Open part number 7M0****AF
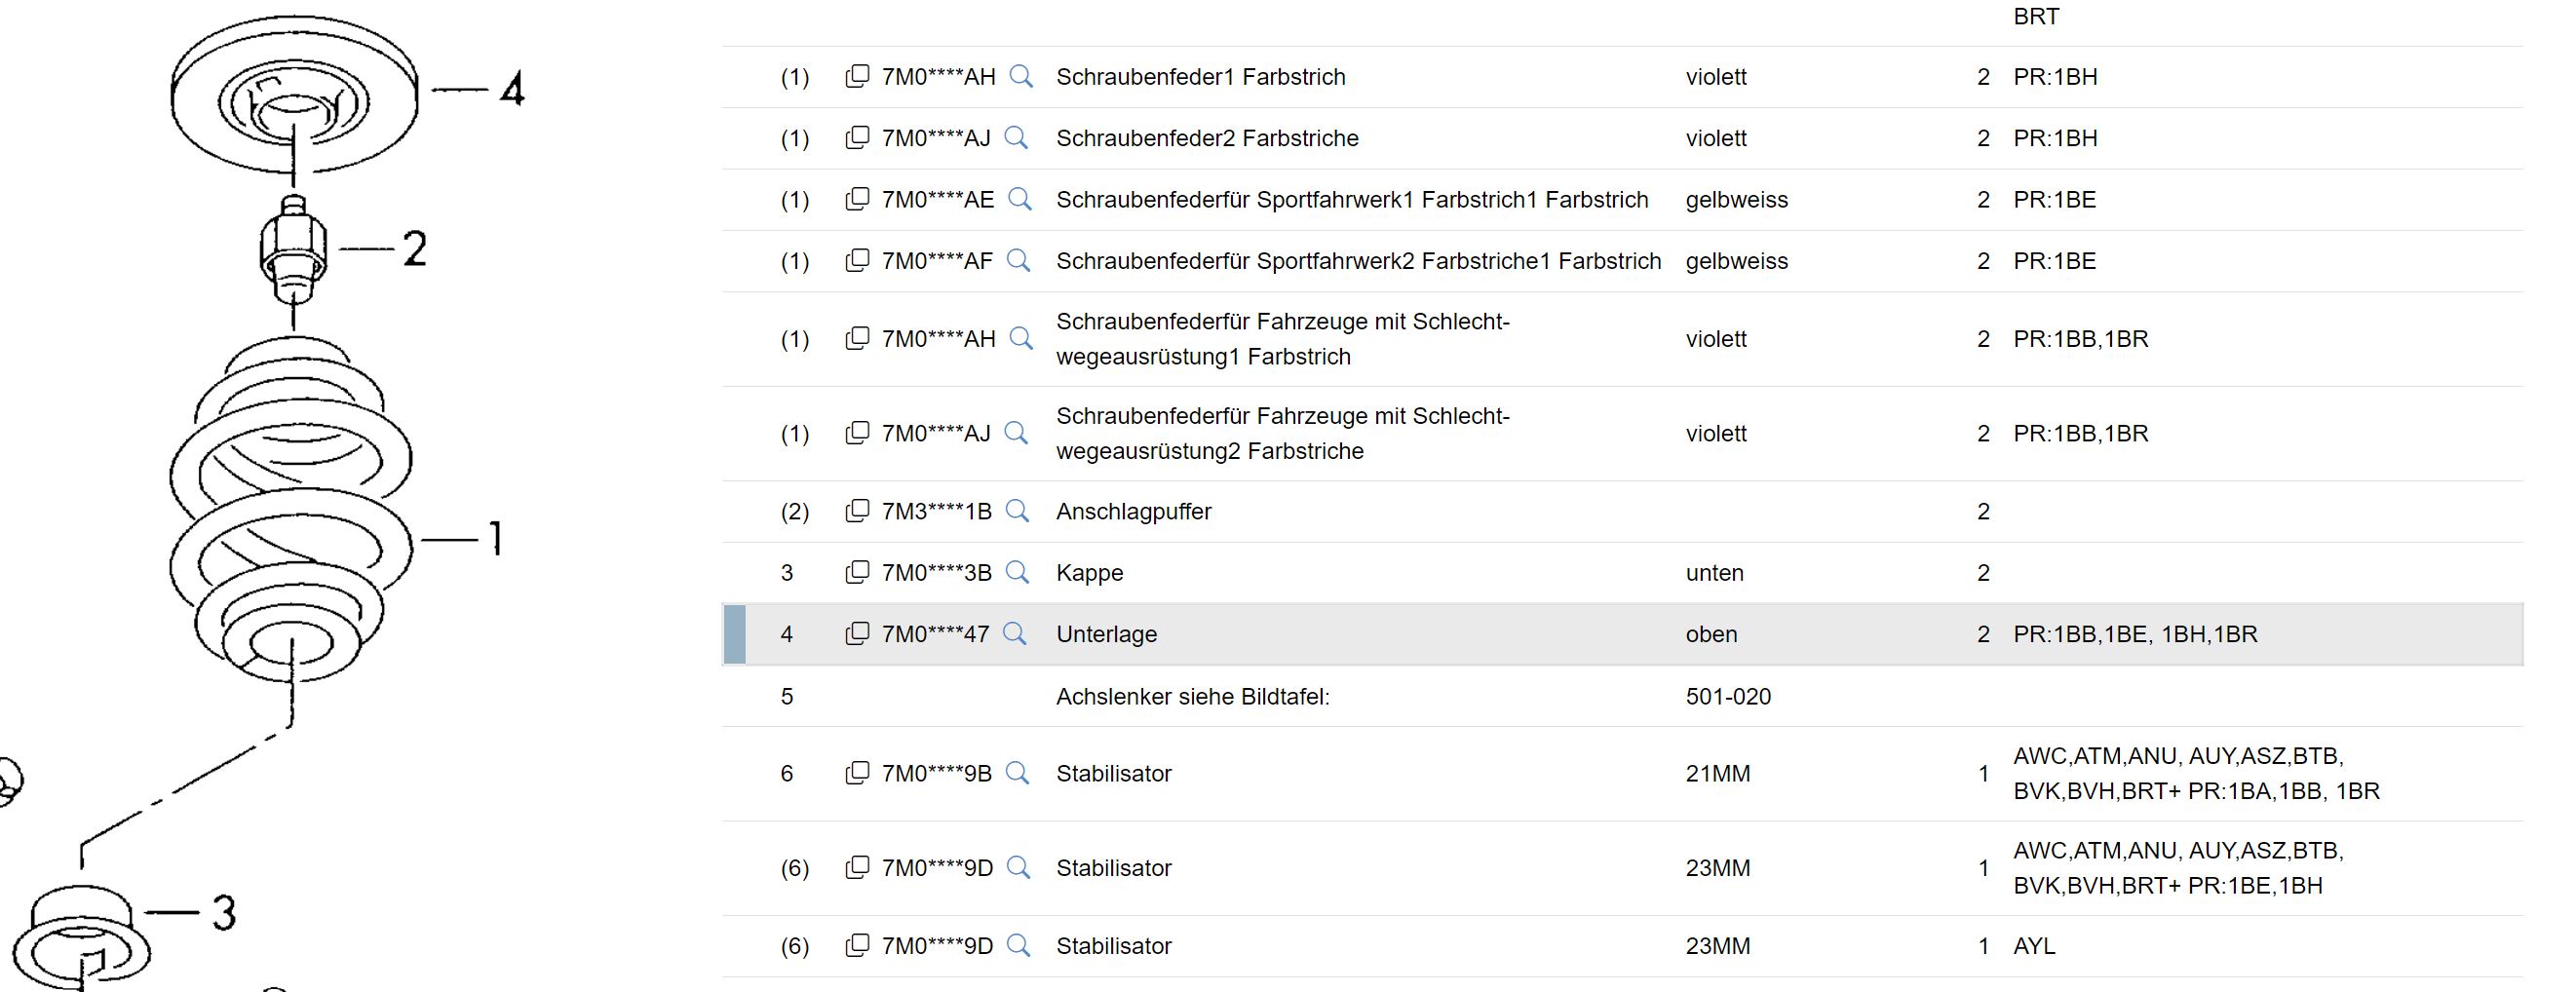Screen dimensions: 2576x992 937,261
